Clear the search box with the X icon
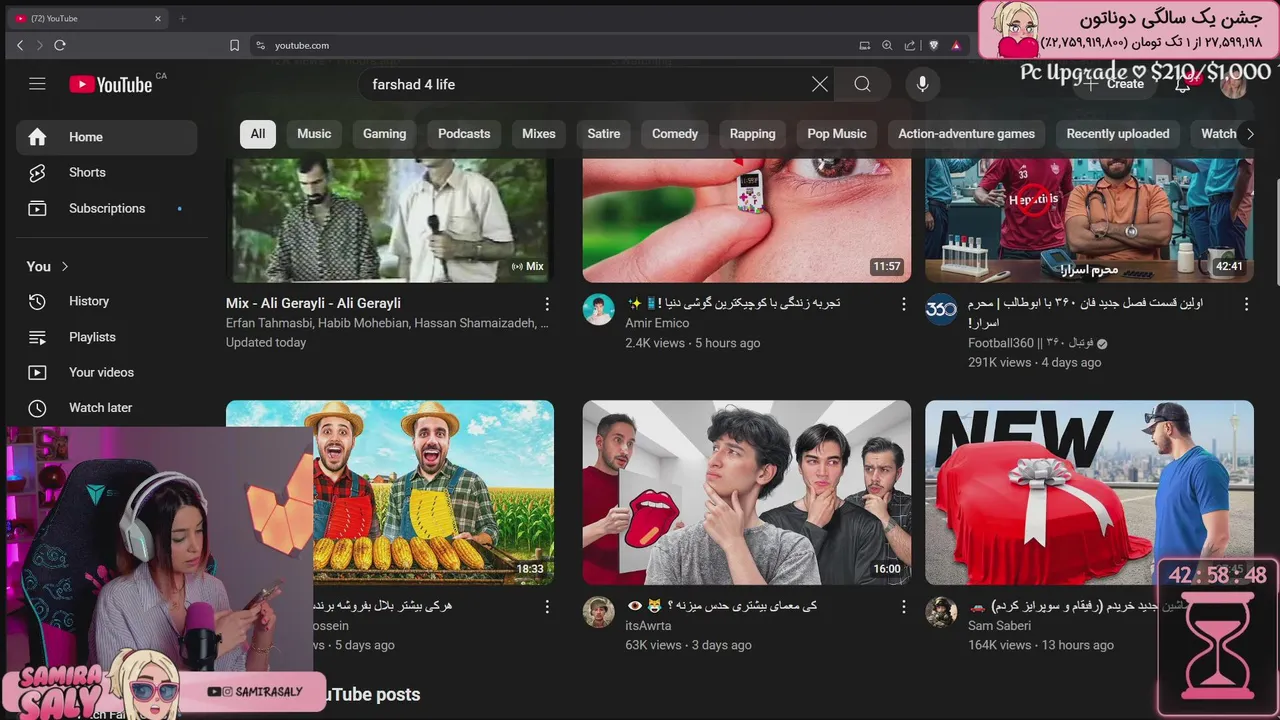Viewport: 1280px width, 720px height. pos(820,84)
